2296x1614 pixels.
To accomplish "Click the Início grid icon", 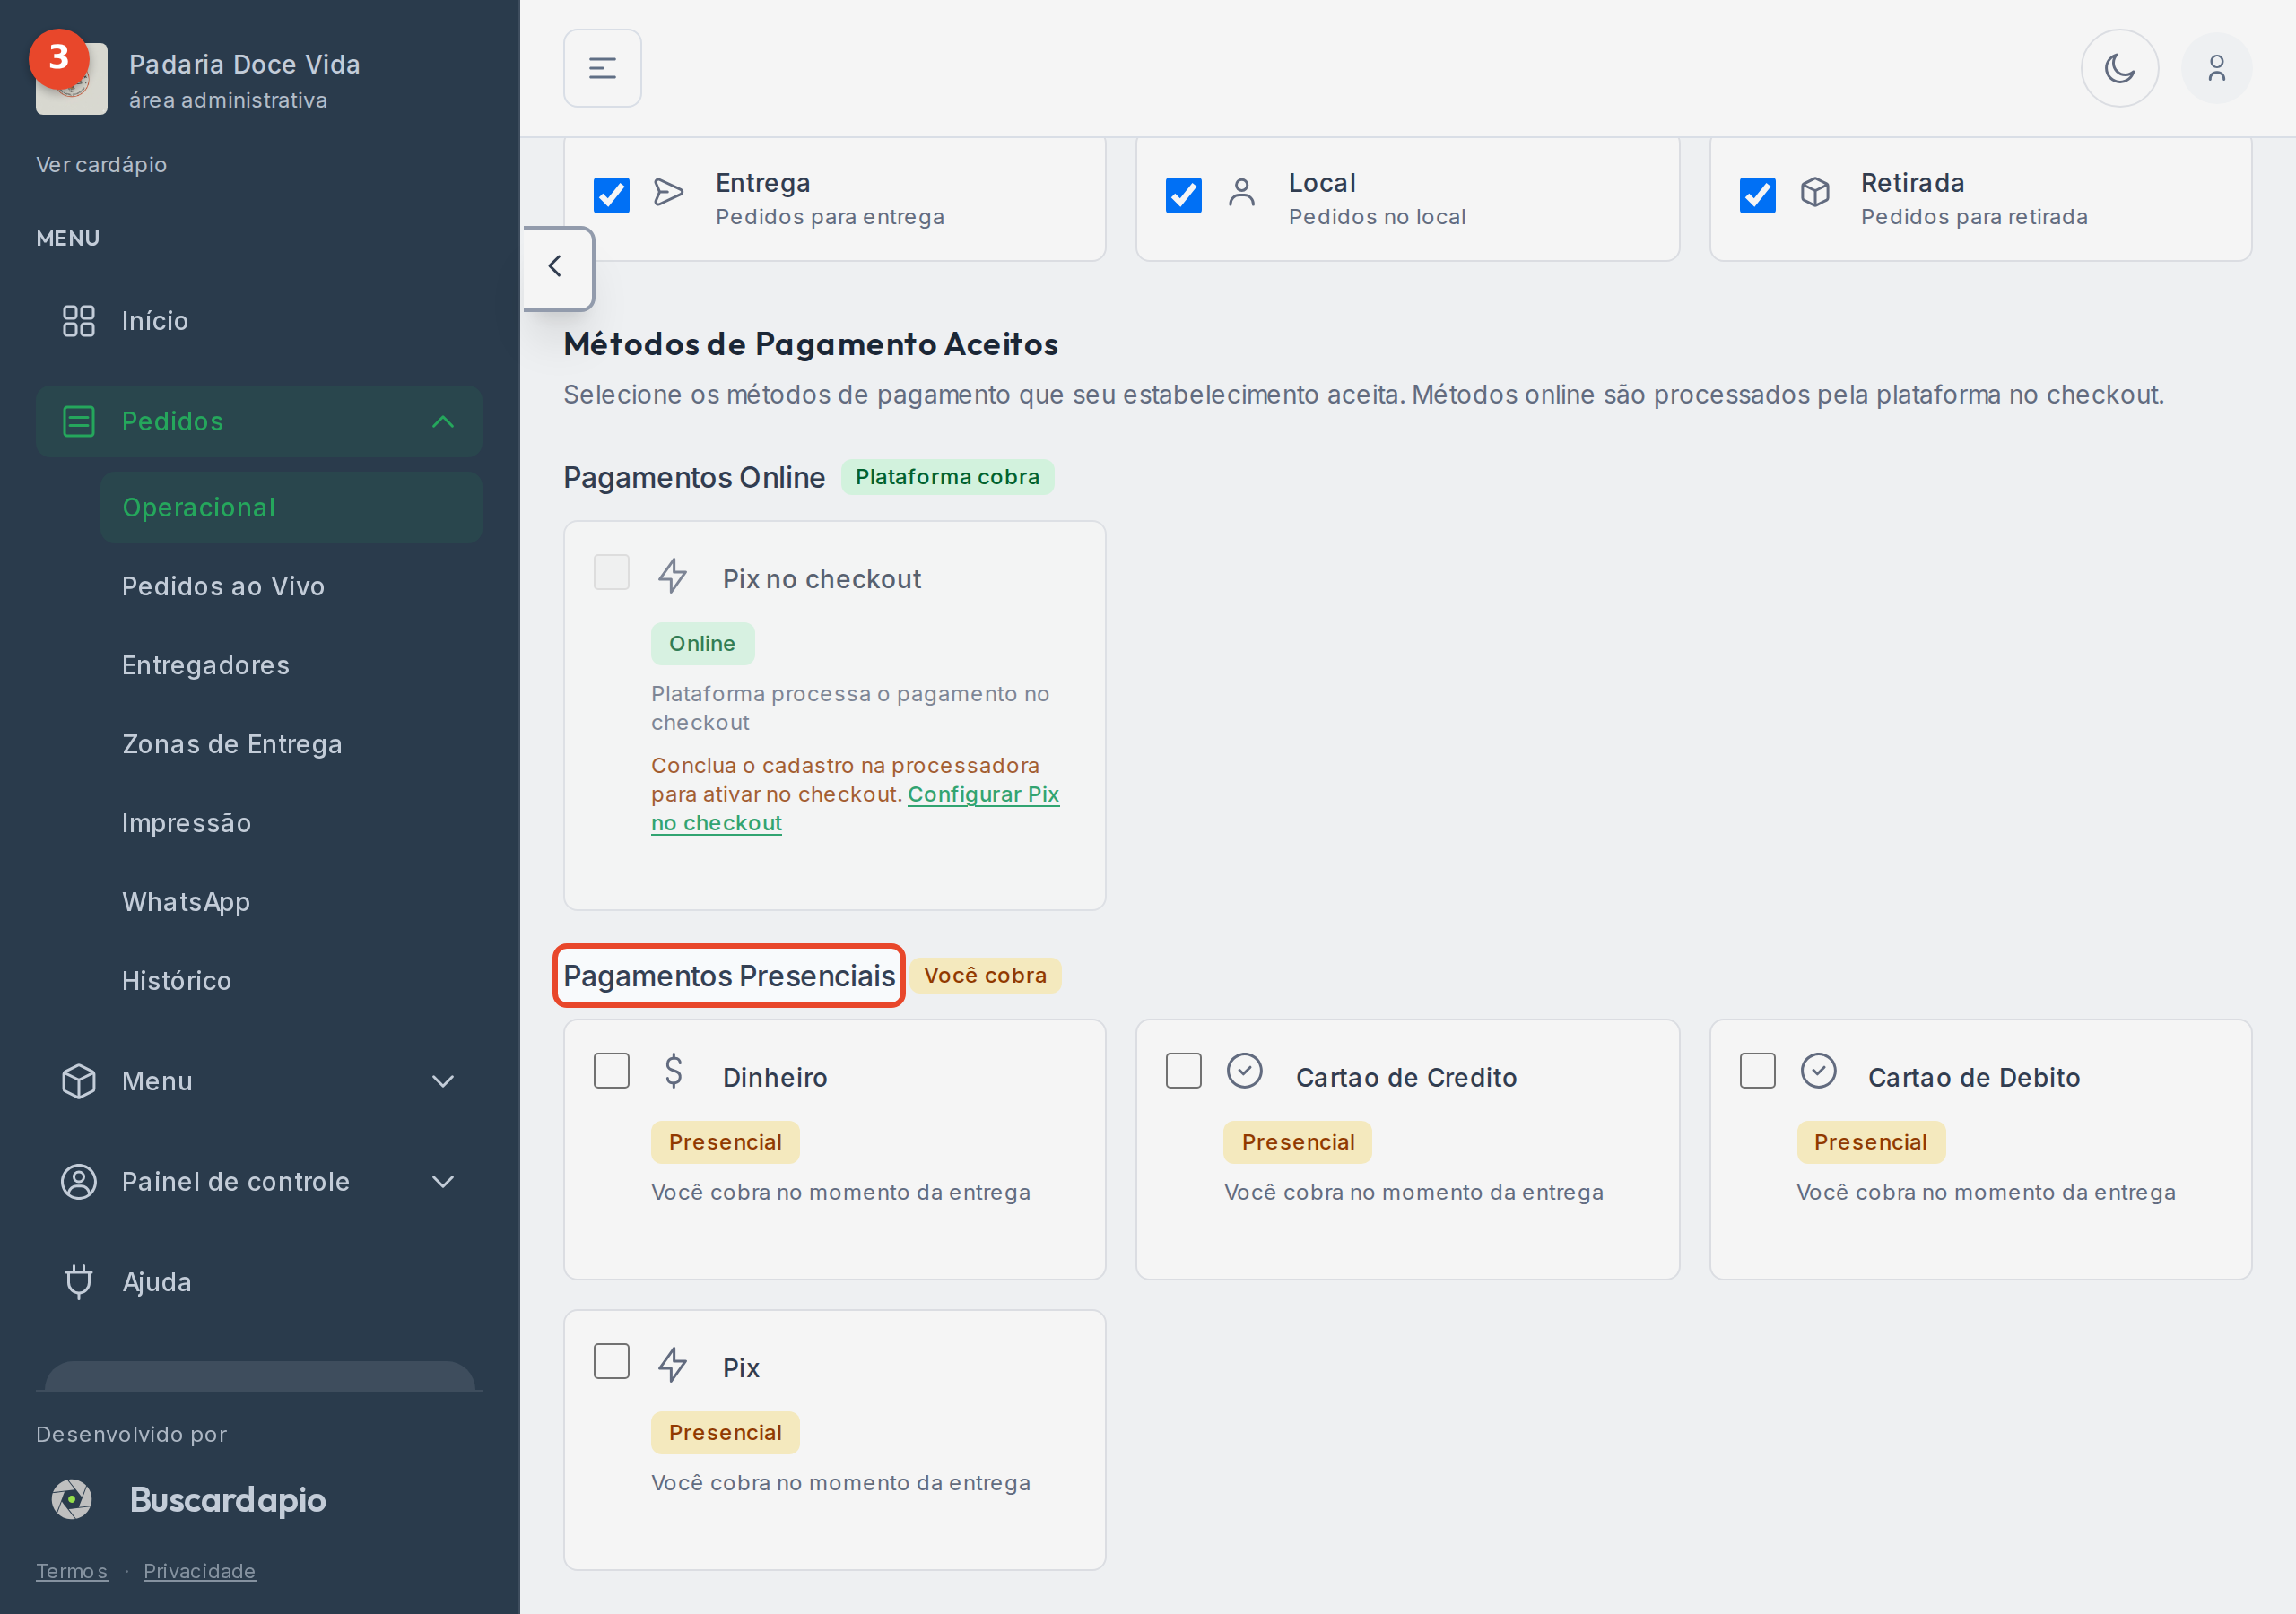I will coord(78,321).
